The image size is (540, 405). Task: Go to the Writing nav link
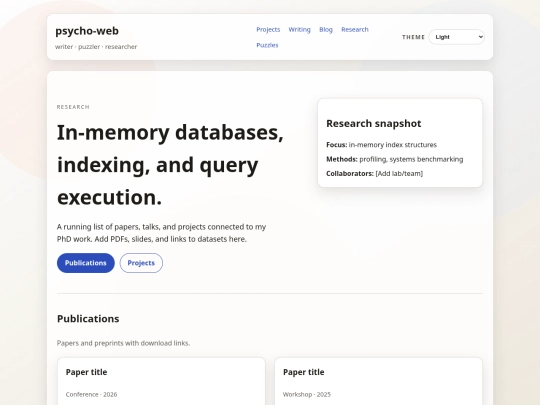coord(299,30)
